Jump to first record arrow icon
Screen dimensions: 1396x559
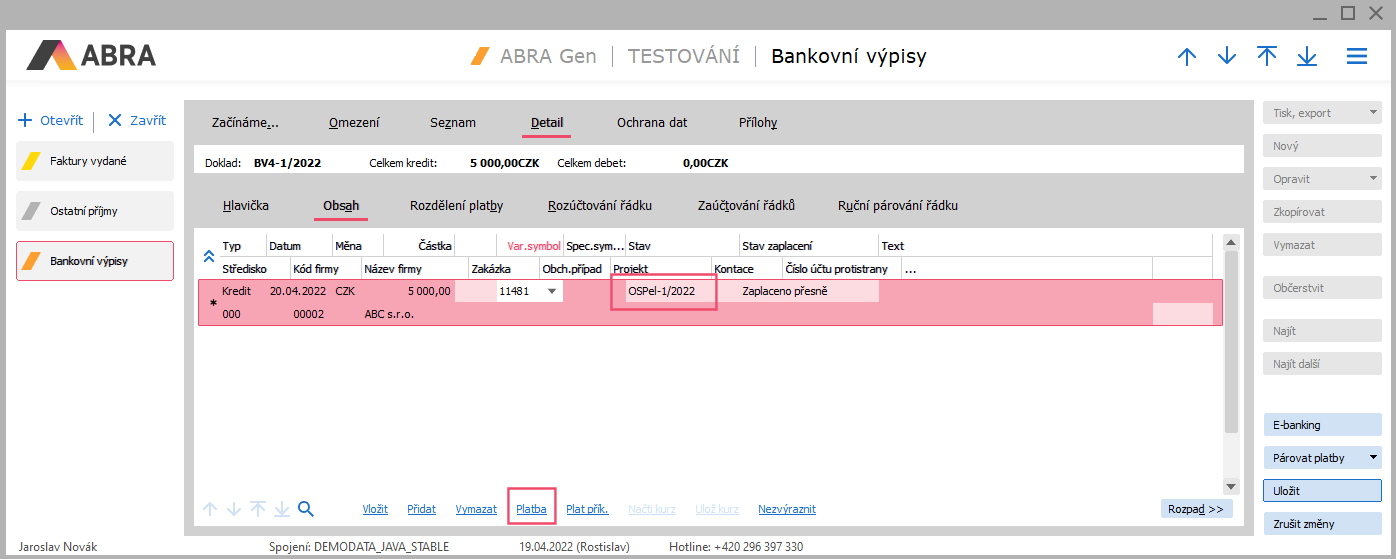[x=1267, y=57]
